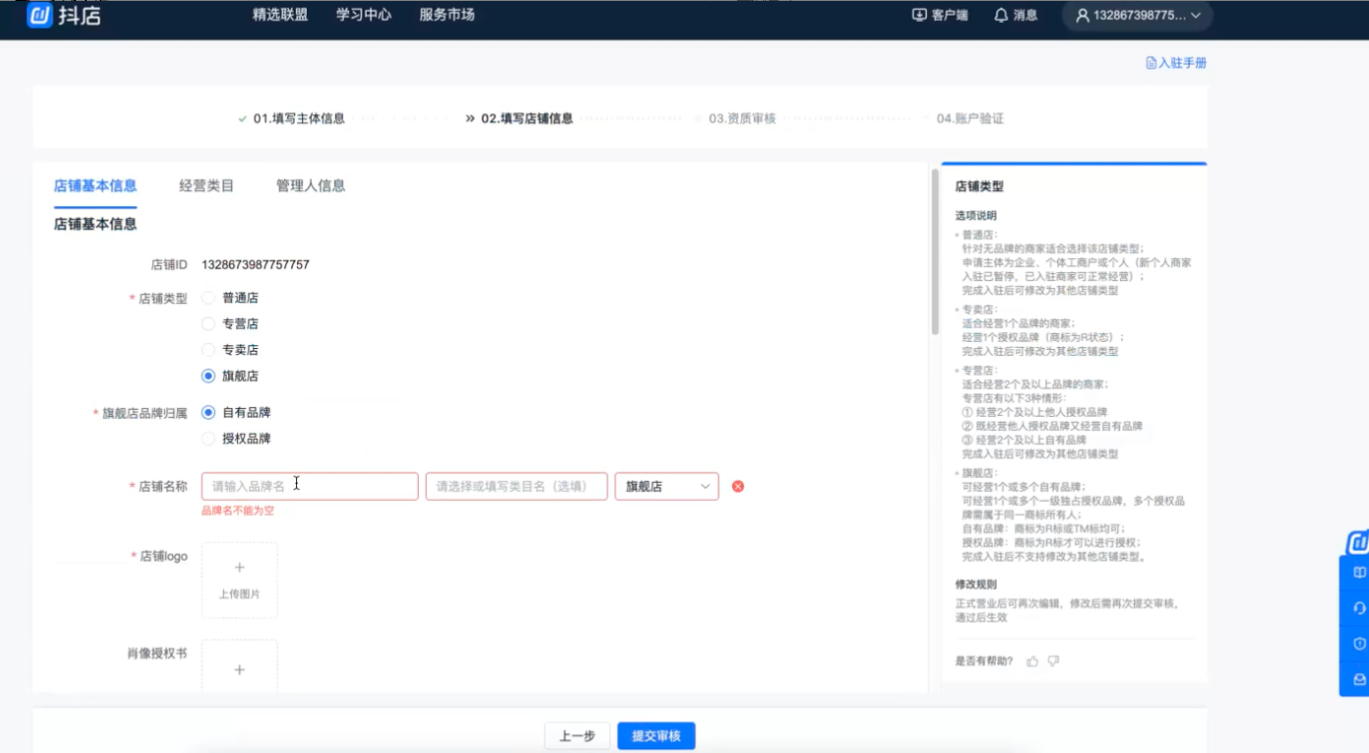The image size is (1369, 753).
Task: Open the 入驻手册 link
Action: click(x=1176, y=63)
